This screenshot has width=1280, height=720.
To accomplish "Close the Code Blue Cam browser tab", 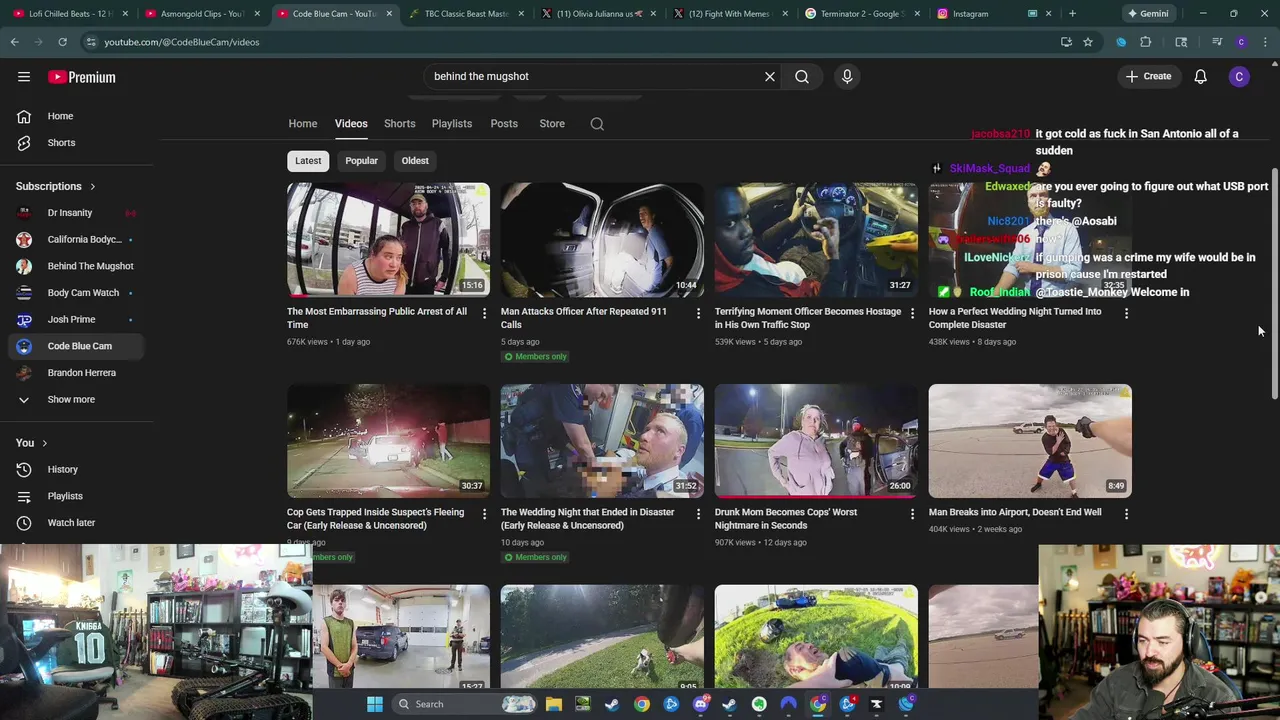I will 389,14.
